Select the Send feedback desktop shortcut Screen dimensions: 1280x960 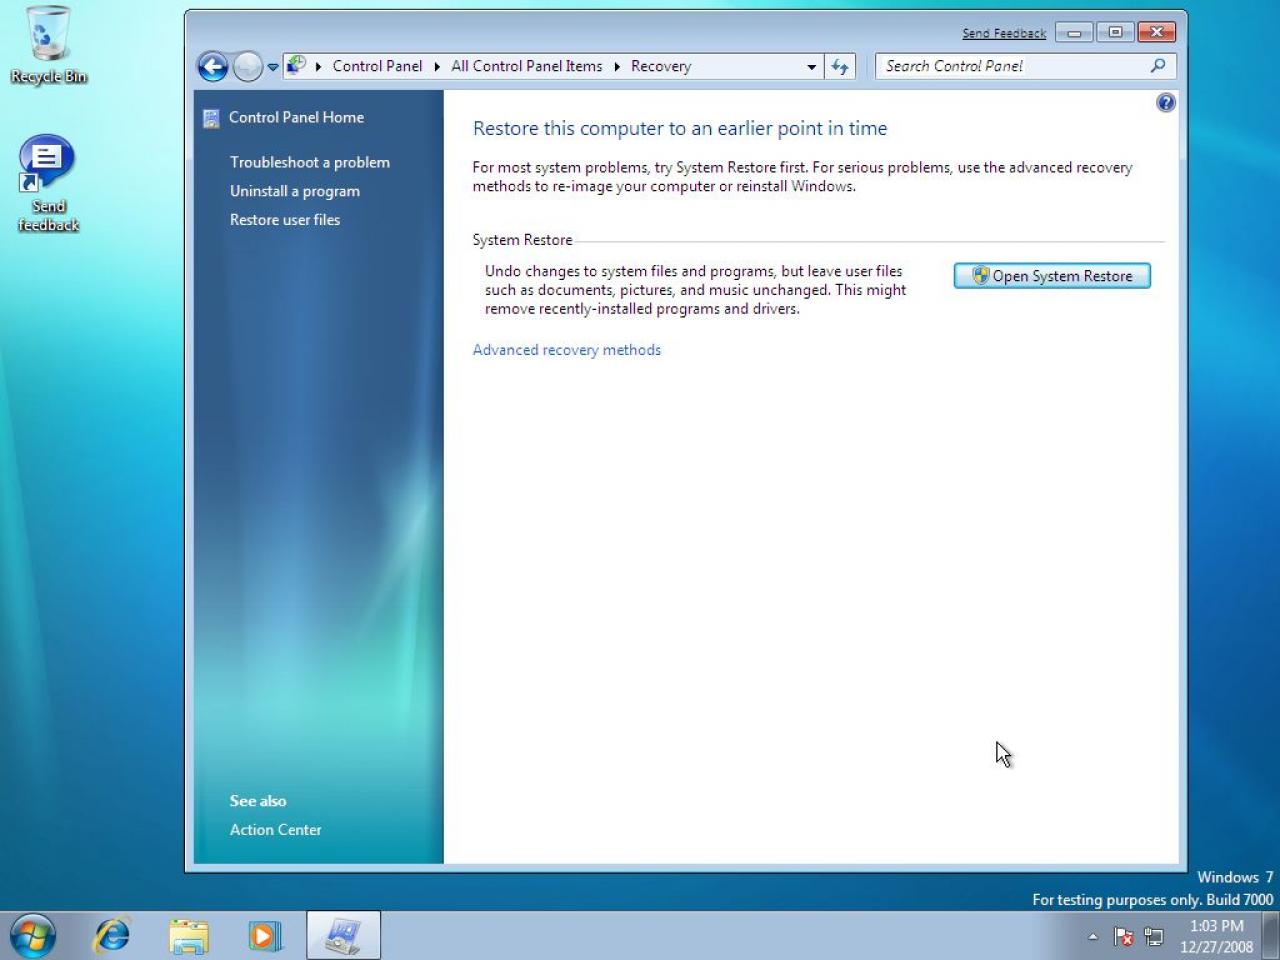(48, 184)
